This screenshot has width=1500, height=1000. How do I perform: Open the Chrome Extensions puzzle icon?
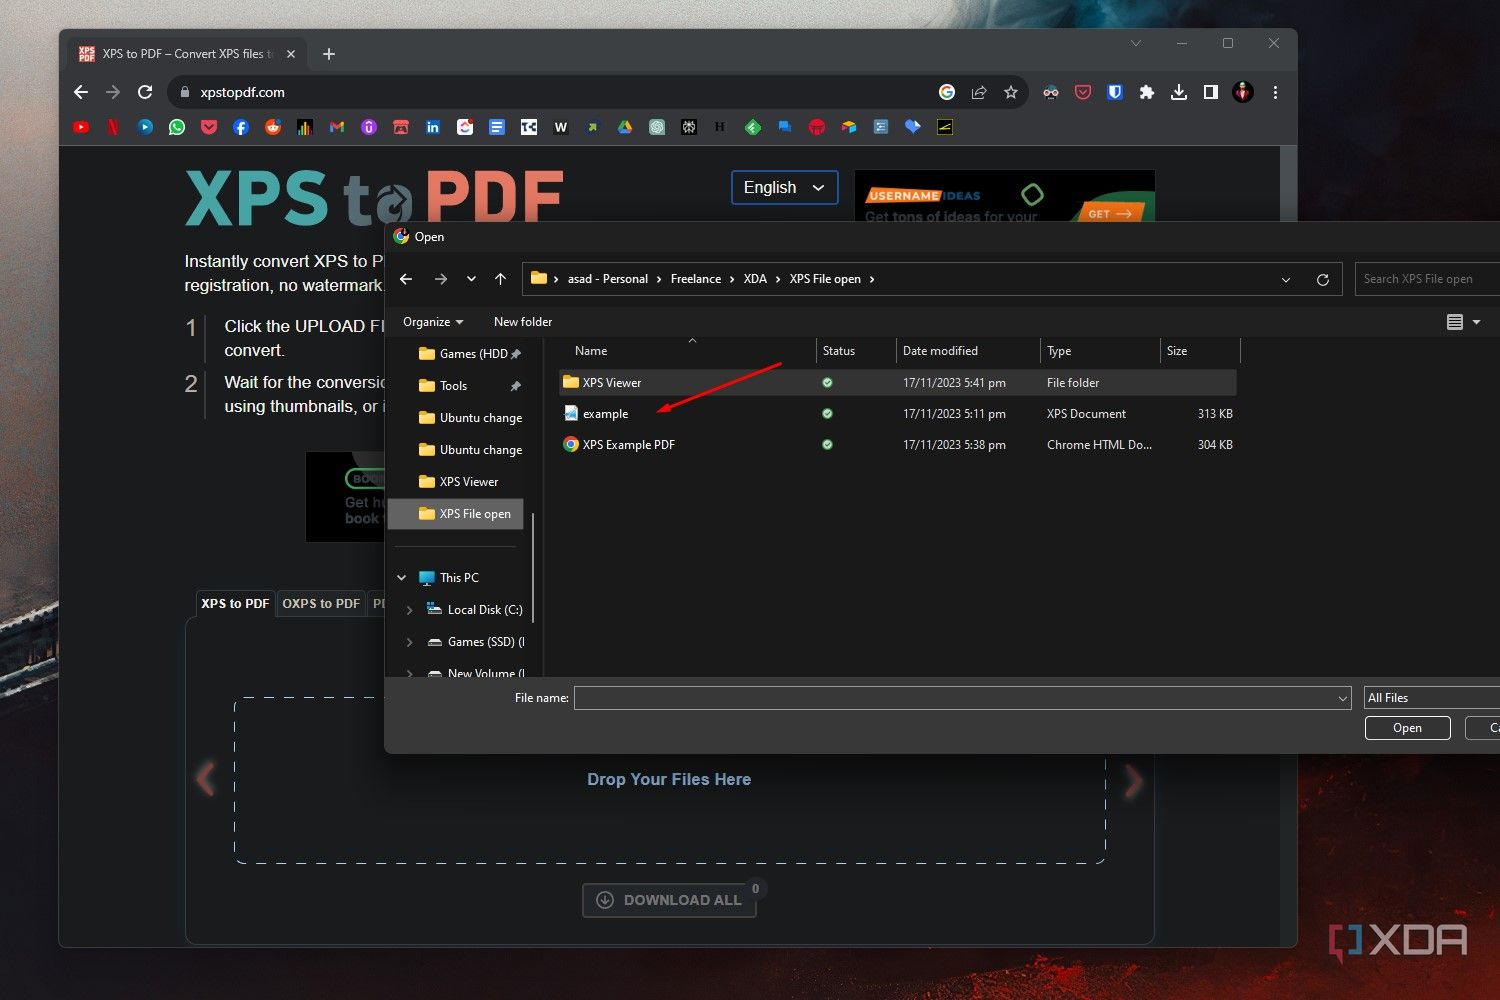click(1147, 92)
